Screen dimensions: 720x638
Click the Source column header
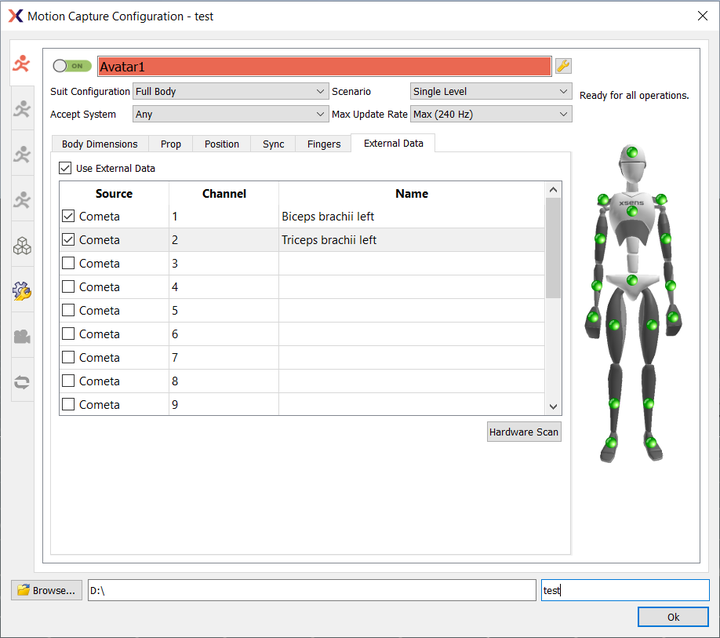pyautogui.click(x=114, y=193)
